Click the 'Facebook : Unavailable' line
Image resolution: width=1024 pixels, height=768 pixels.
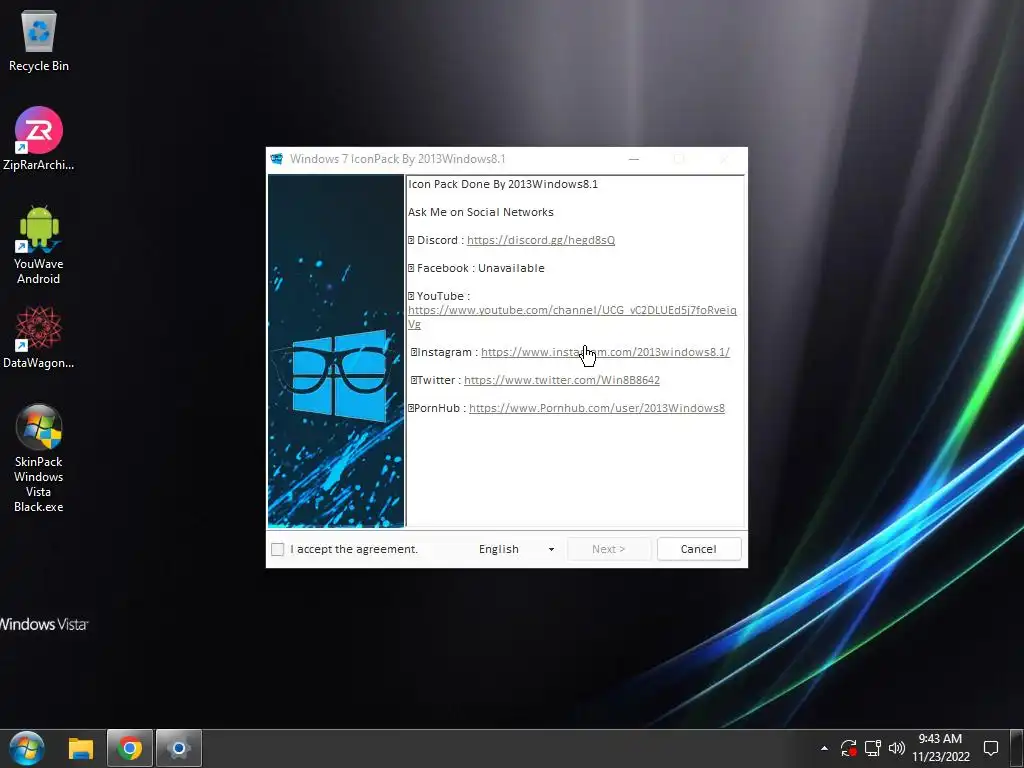(476, 268)
